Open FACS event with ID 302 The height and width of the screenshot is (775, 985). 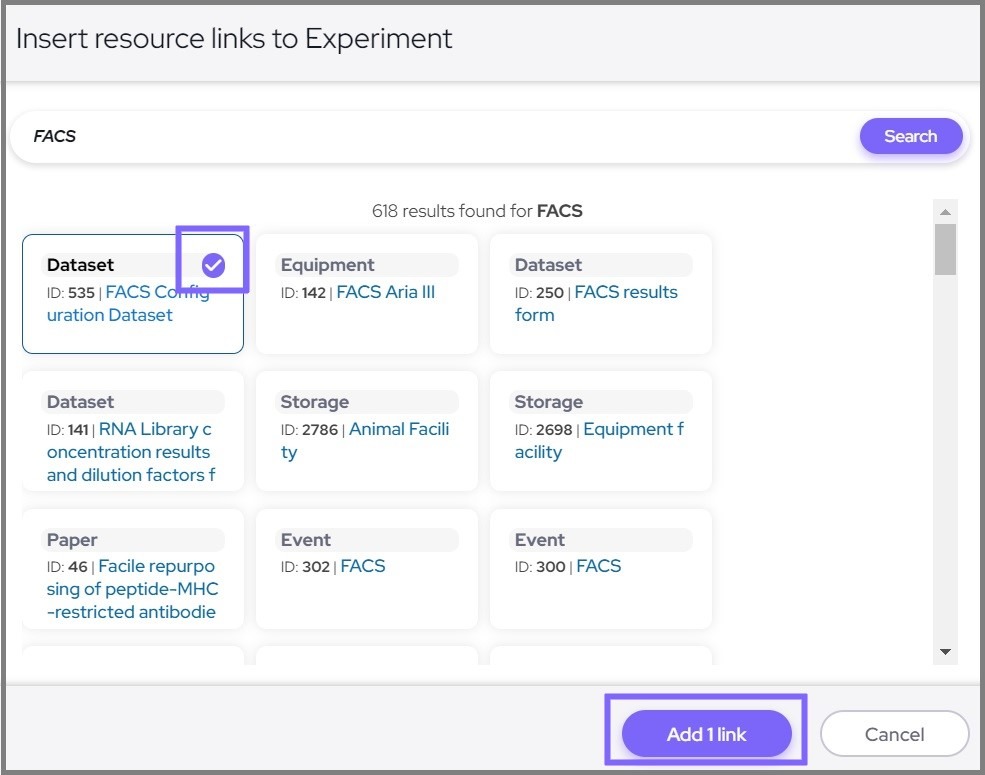click(x=362, y=566)
